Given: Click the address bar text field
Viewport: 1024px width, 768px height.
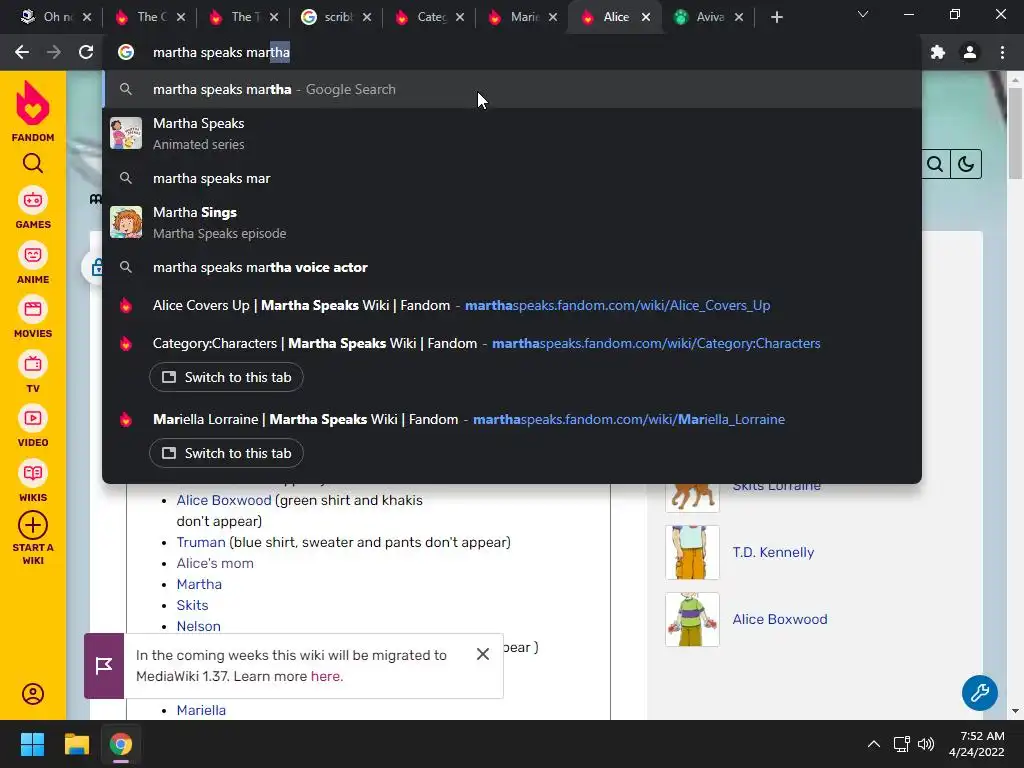Looking at the screenshot, I should point(513,52).
